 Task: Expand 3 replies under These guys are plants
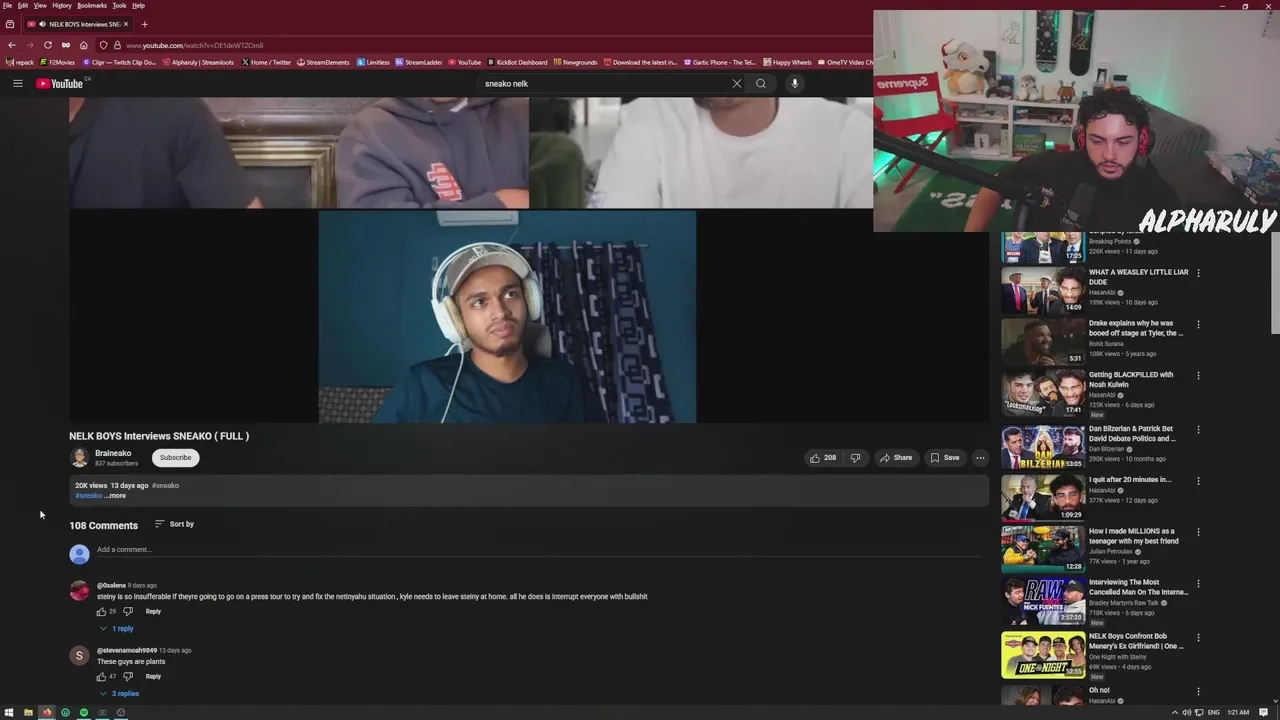pos(118,694)
